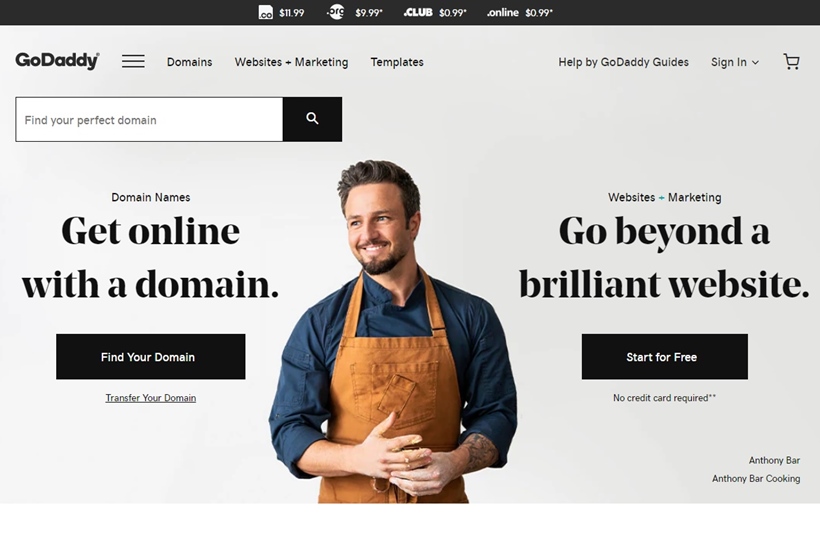
Task: Select the .co domain icon
Action: 266,13
